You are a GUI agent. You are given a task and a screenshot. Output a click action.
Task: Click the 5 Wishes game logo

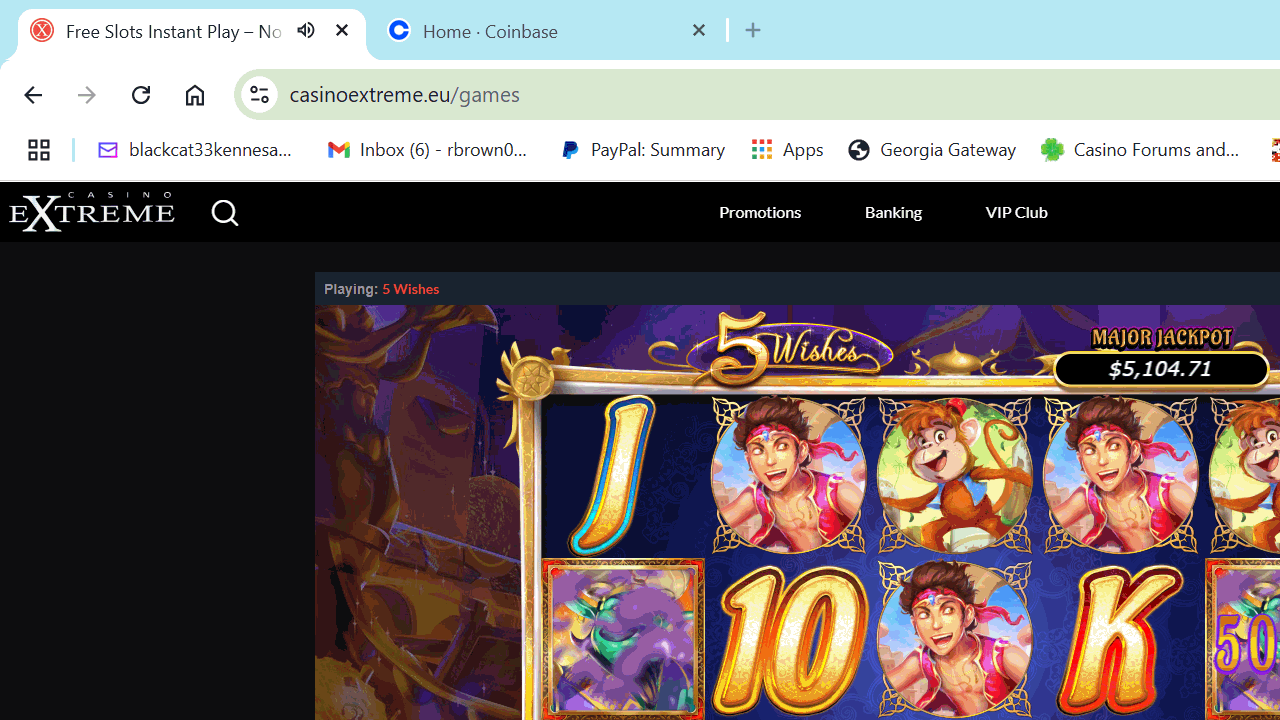click(791, 349)
